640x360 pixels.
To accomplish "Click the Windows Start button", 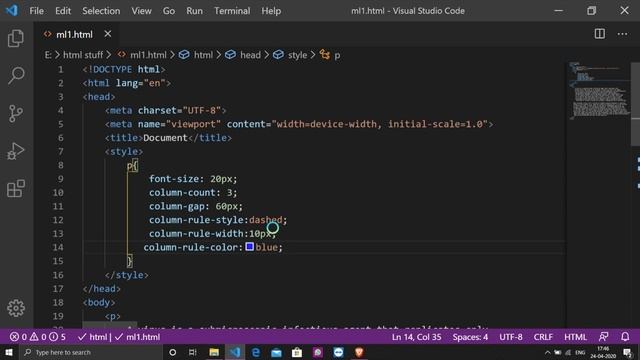I will point(9,352).
